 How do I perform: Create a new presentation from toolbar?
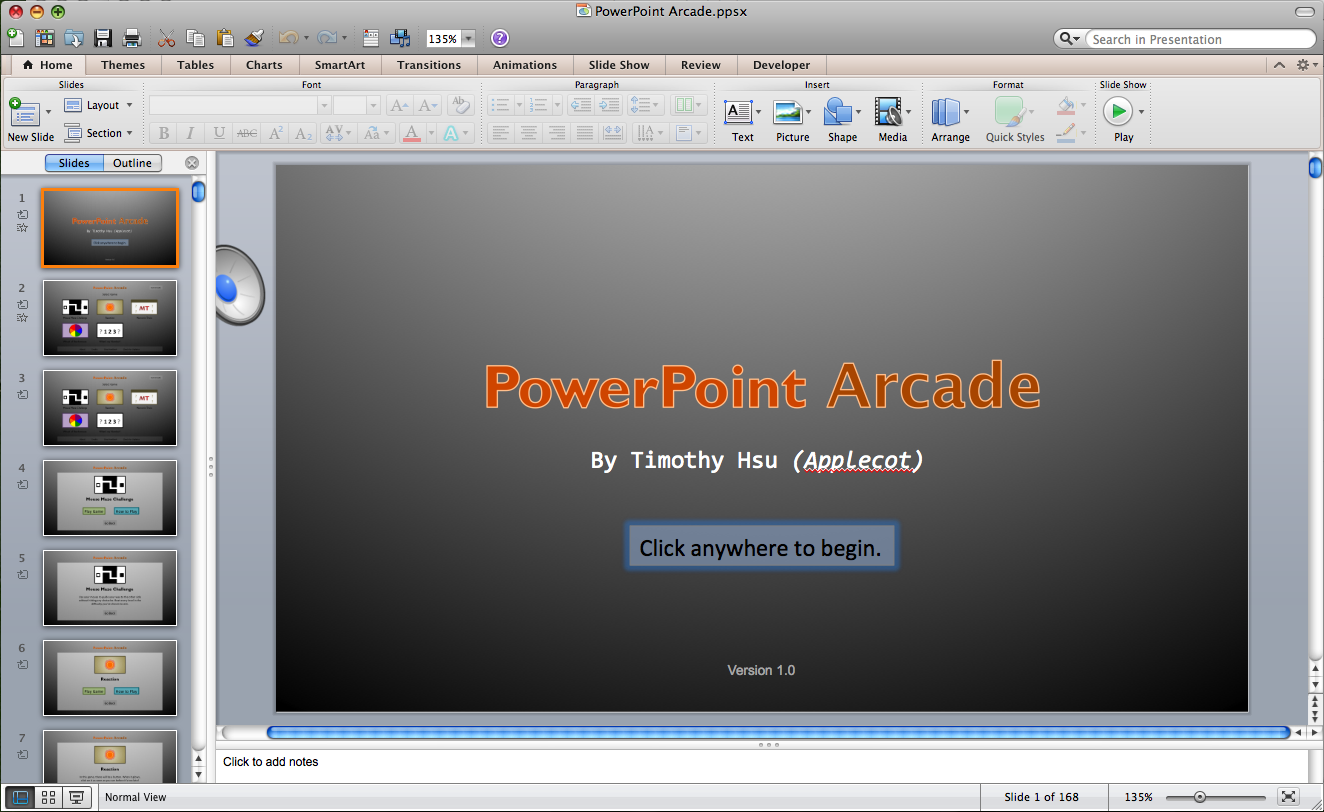[x=15, y=38]
